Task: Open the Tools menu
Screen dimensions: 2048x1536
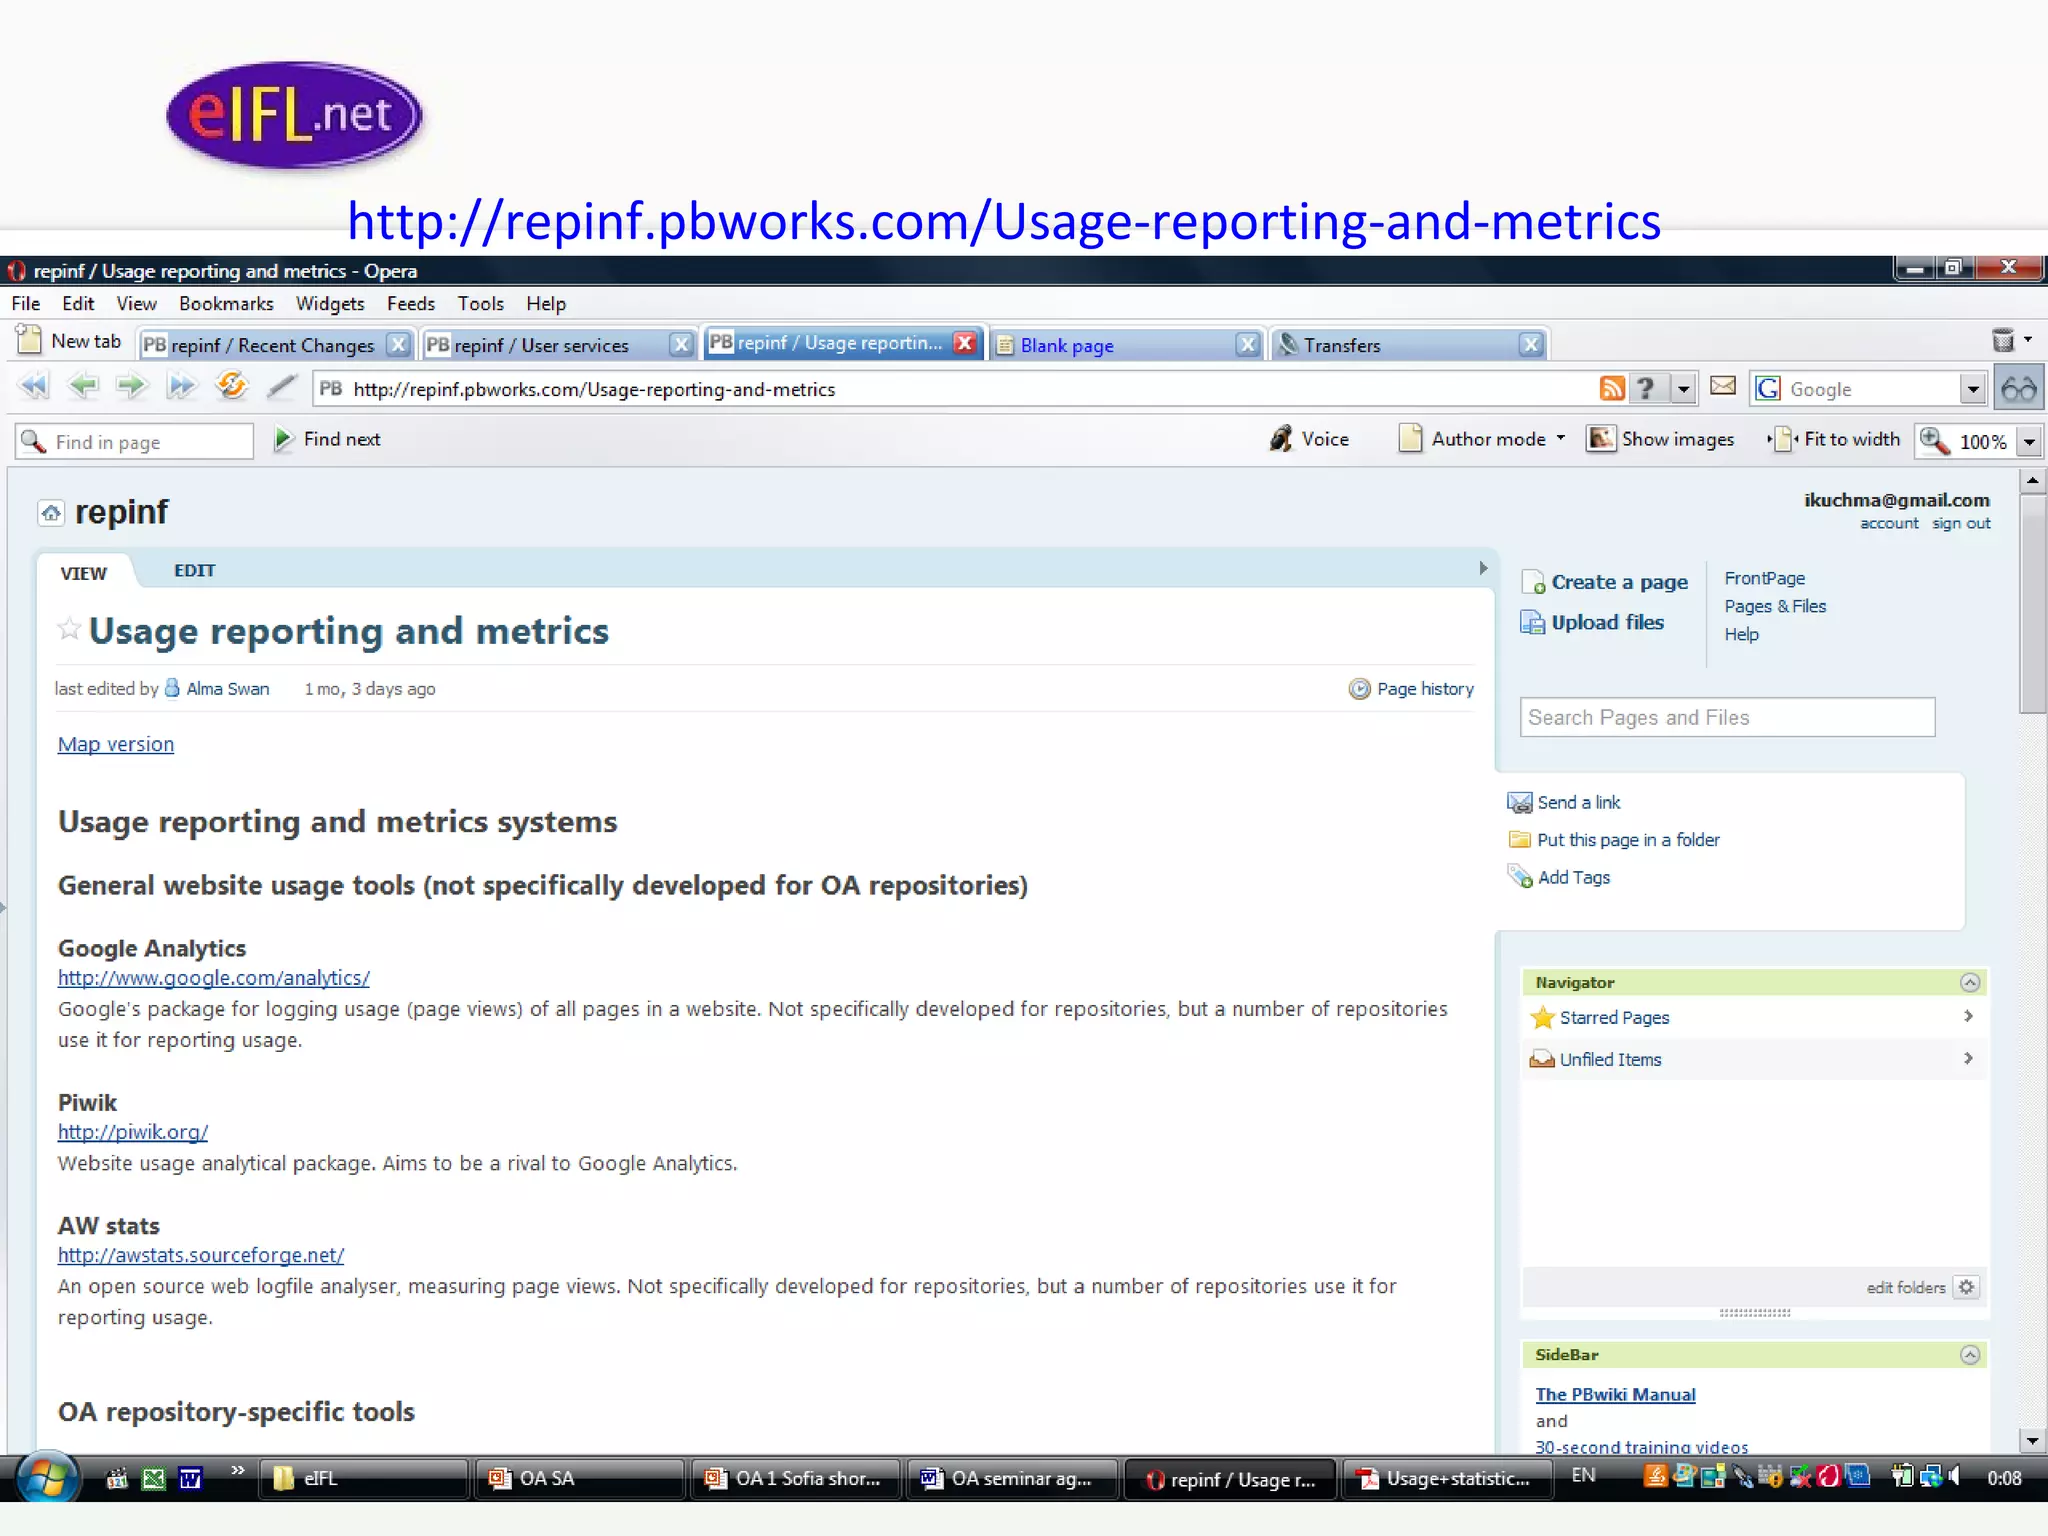Action: tap(481, 304)
